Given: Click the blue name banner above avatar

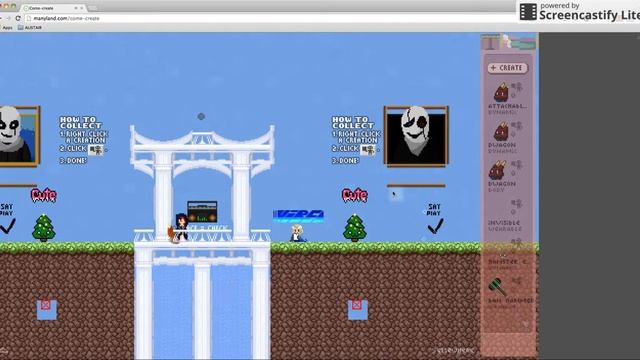Looking at the screenshot, I should 298,216.
